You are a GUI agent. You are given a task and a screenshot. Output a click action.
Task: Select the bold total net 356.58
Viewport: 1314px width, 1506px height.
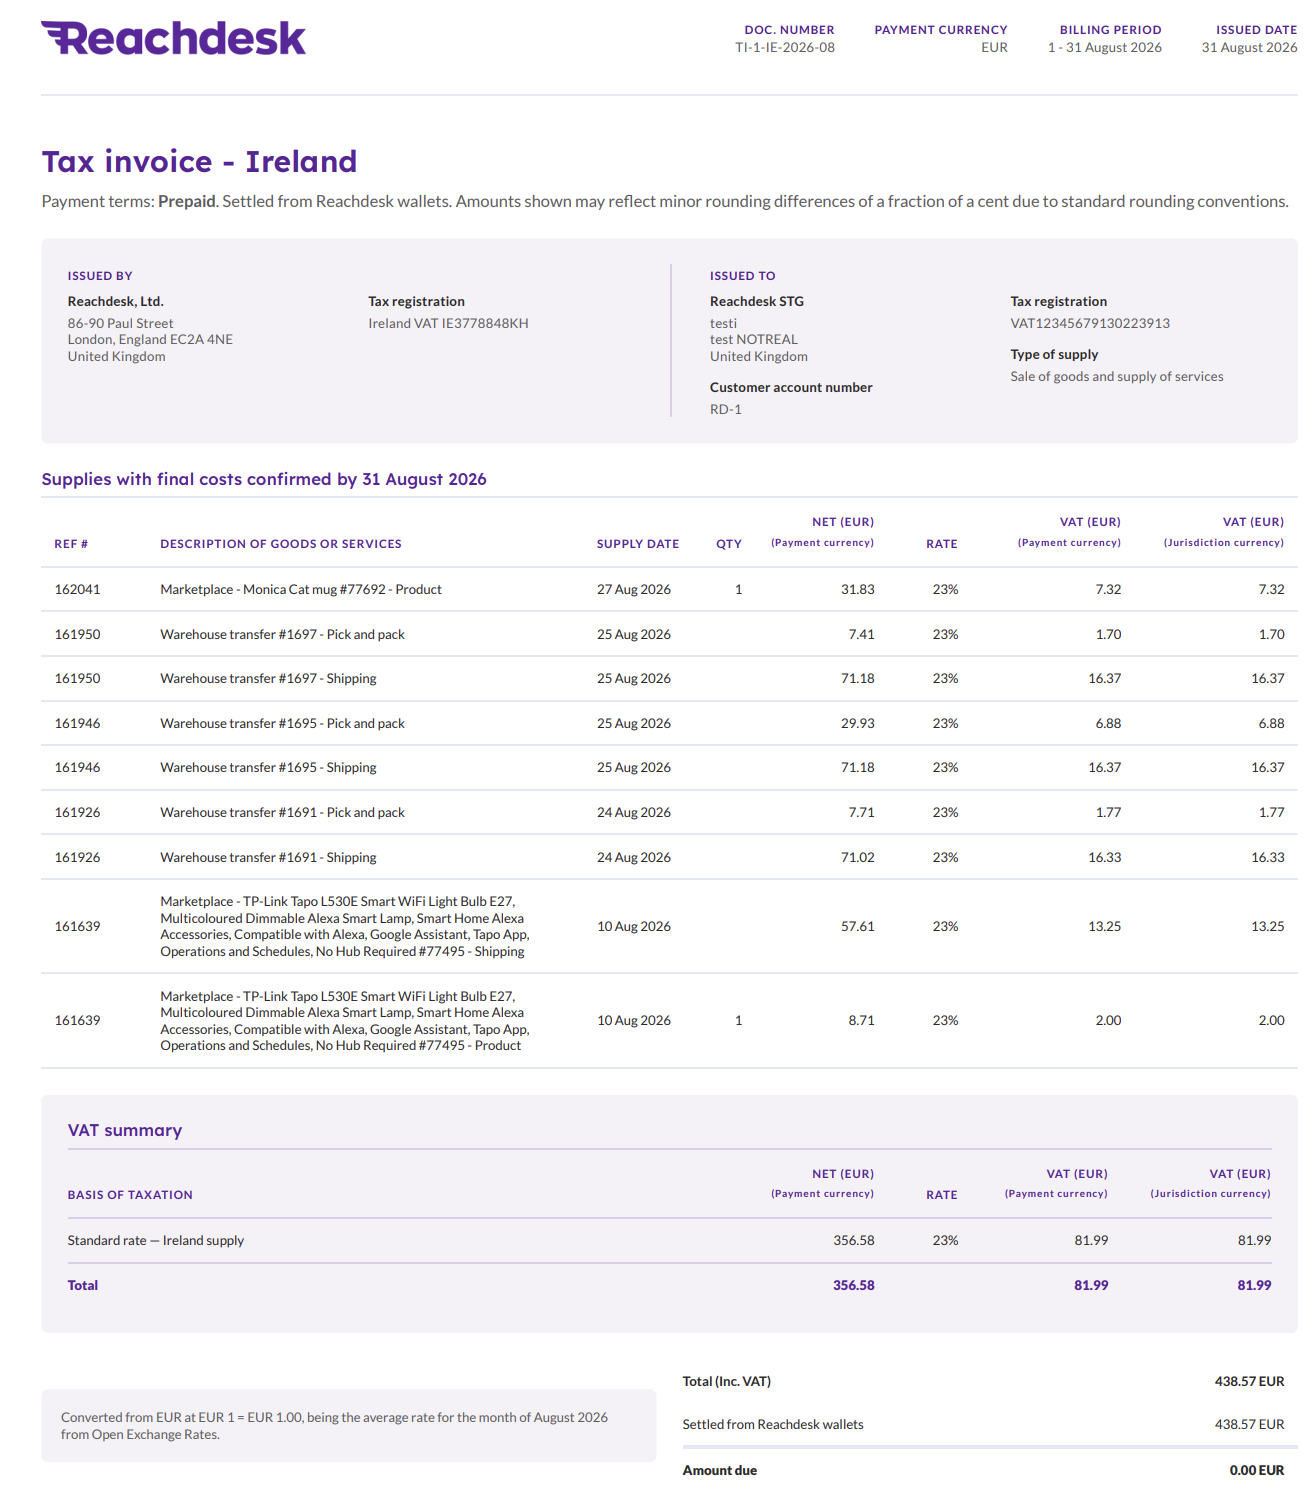(854, 1285)
